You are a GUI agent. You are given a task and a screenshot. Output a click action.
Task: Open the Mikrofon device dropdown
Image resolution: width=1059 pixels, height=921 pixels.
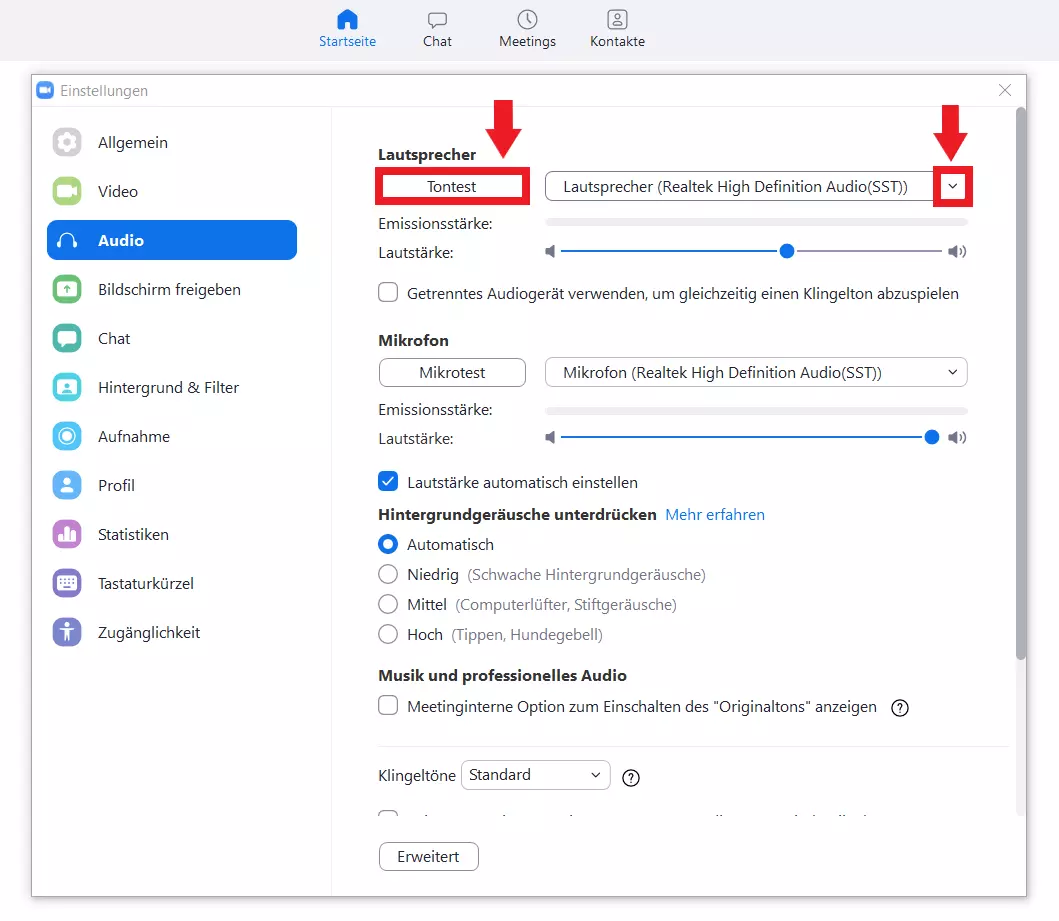756,373
